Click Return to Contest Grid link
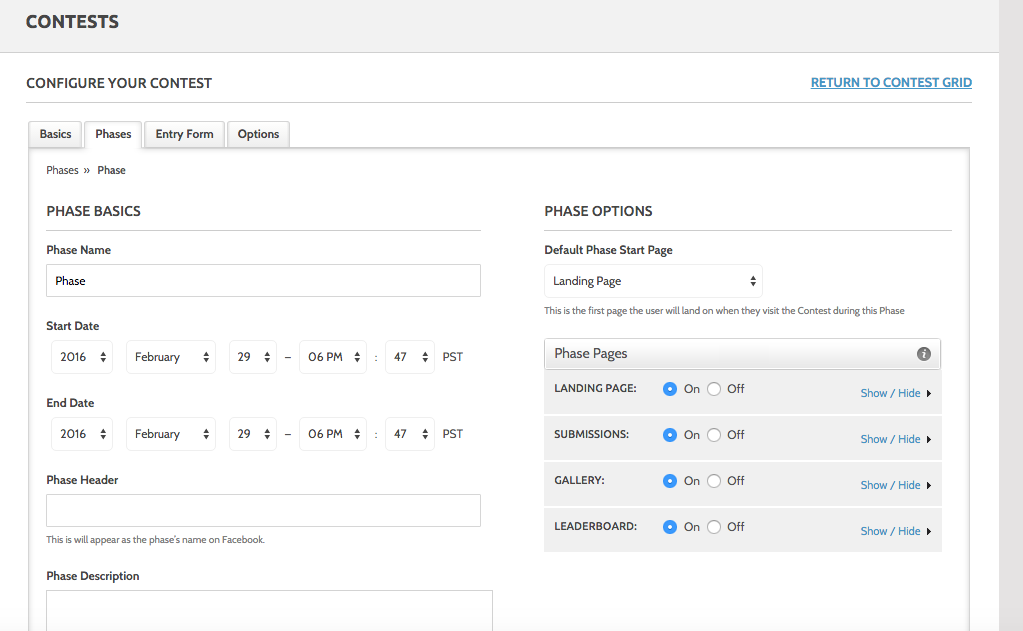 (891, 83)
